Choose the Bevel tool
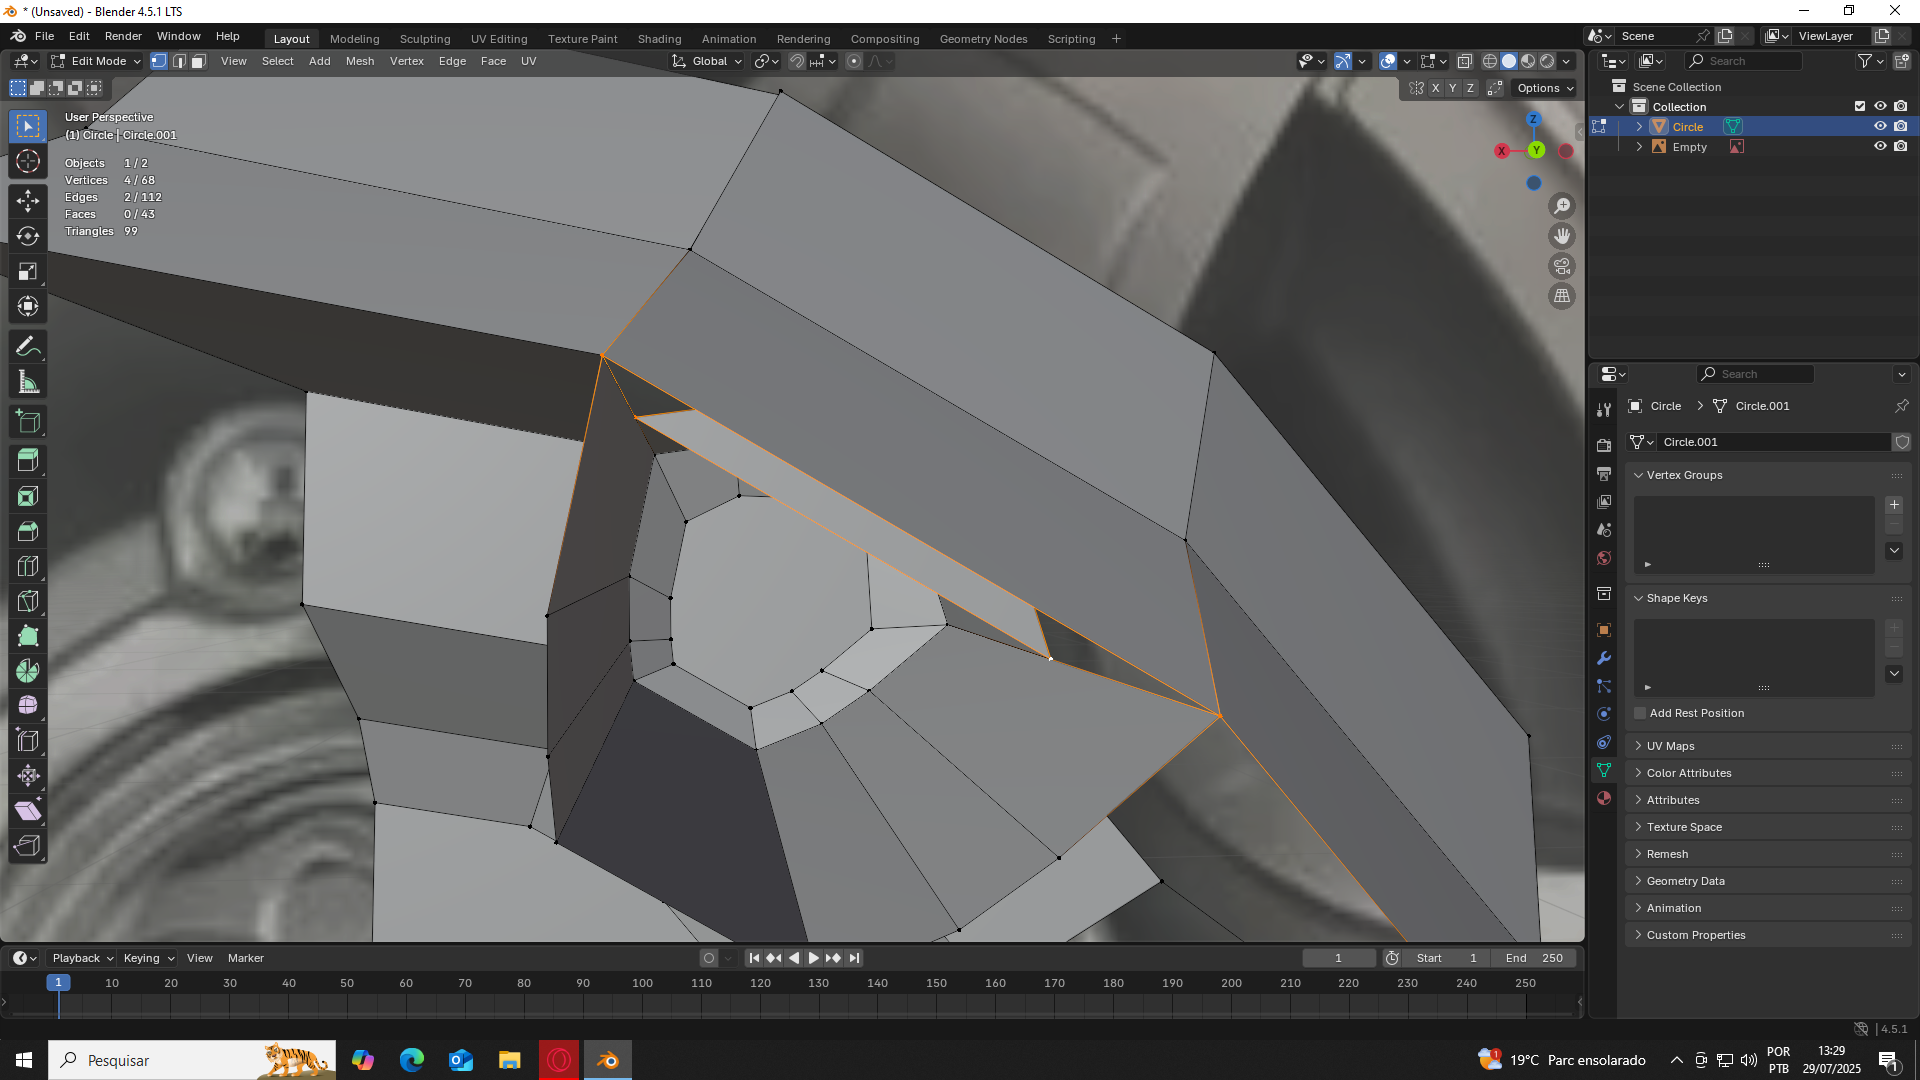 coord(28,531)
